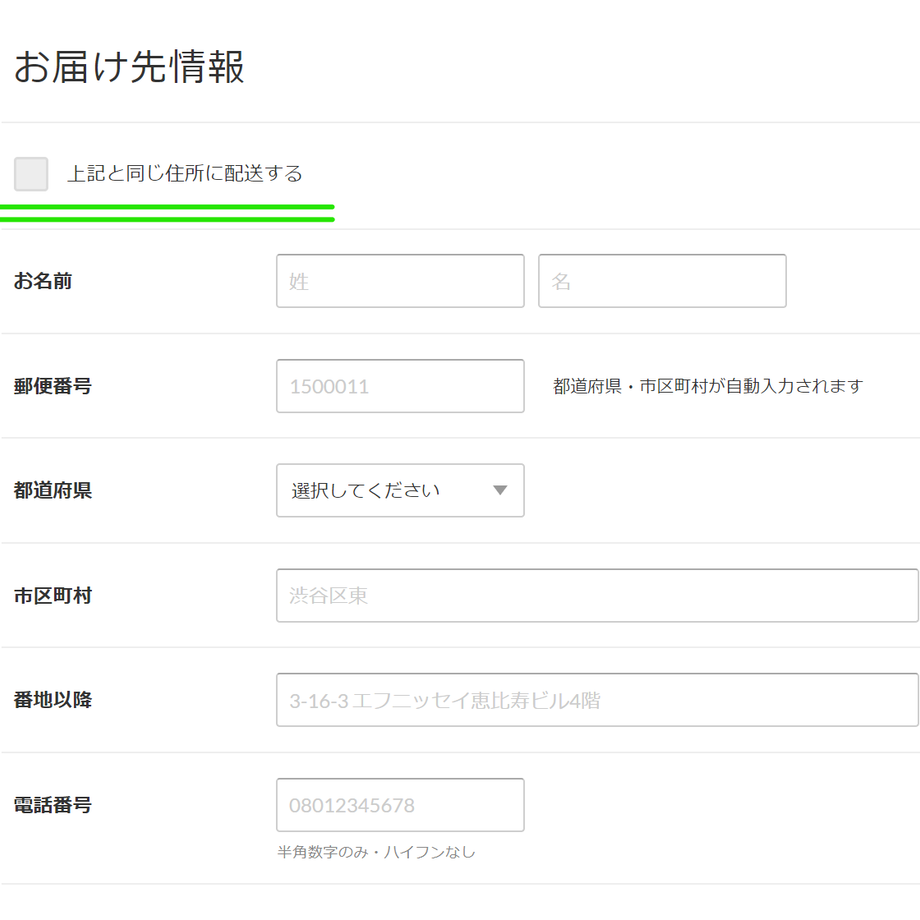Click the 市区町村 city input field

(597, 596)
